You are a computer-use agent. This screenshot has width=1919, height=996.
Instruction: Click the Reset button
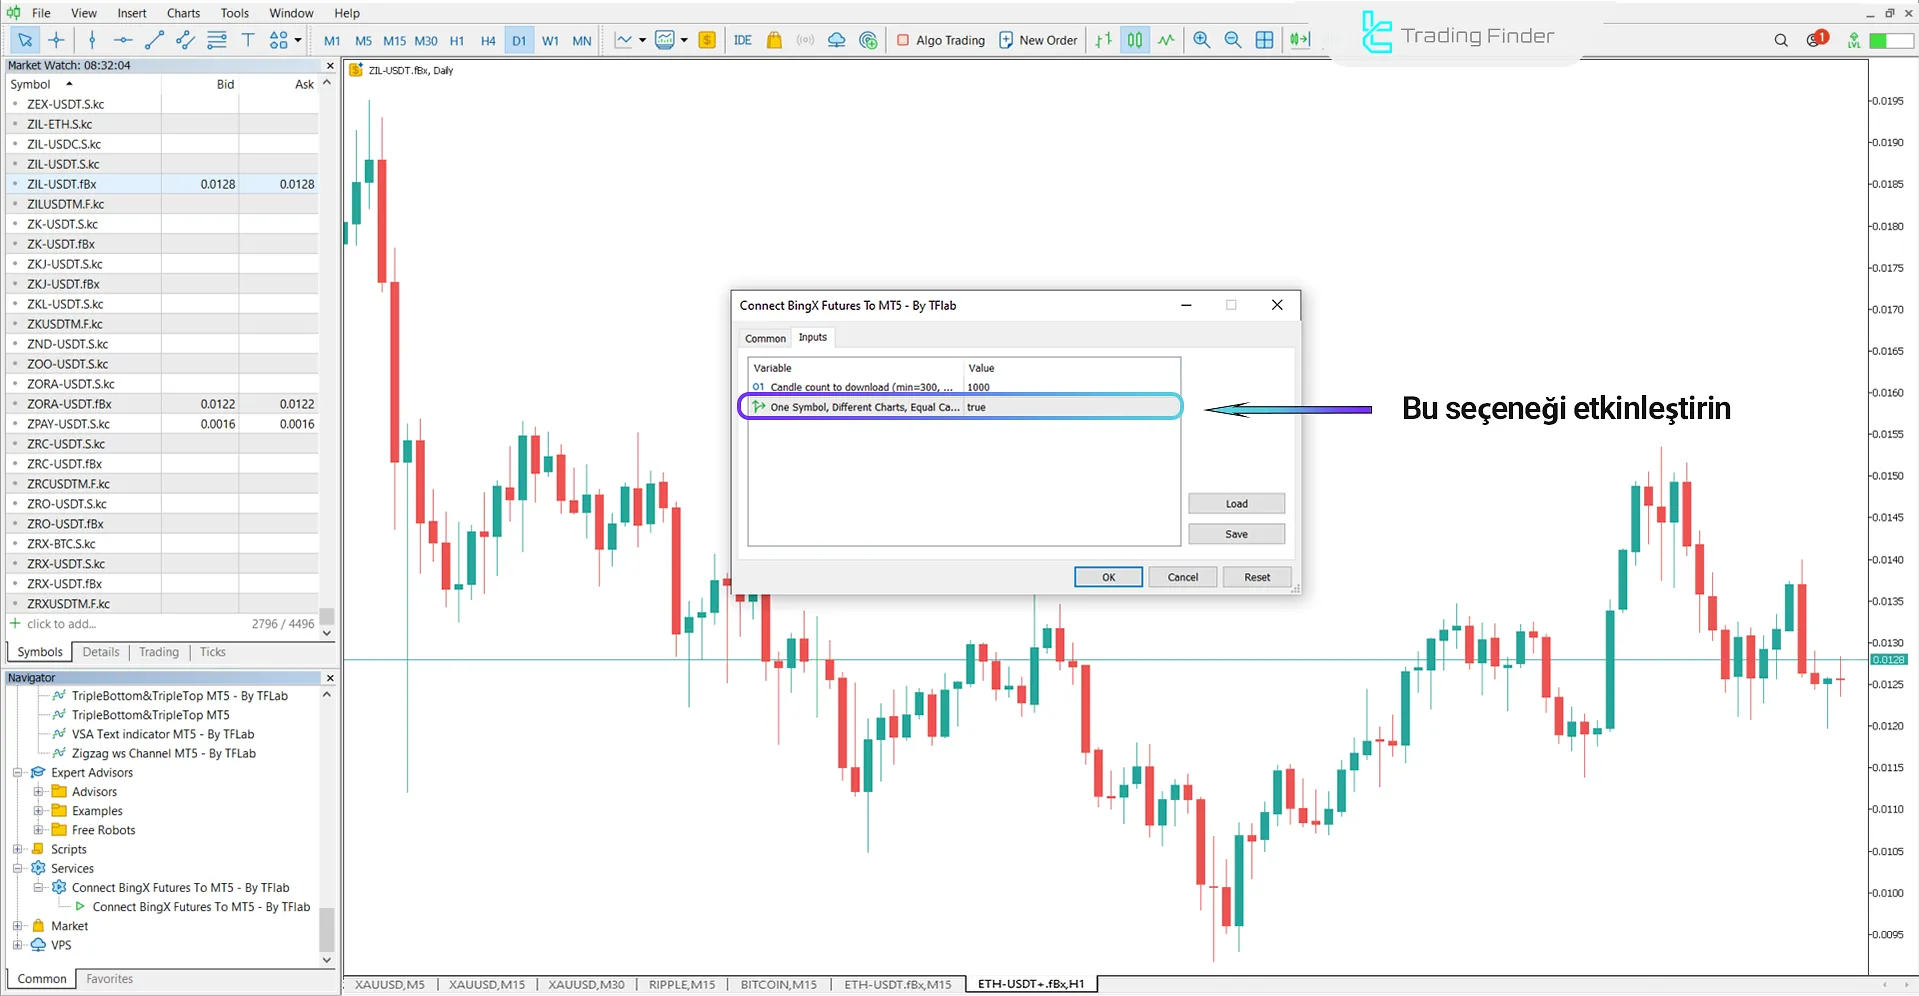click(x=1257, y=577)
